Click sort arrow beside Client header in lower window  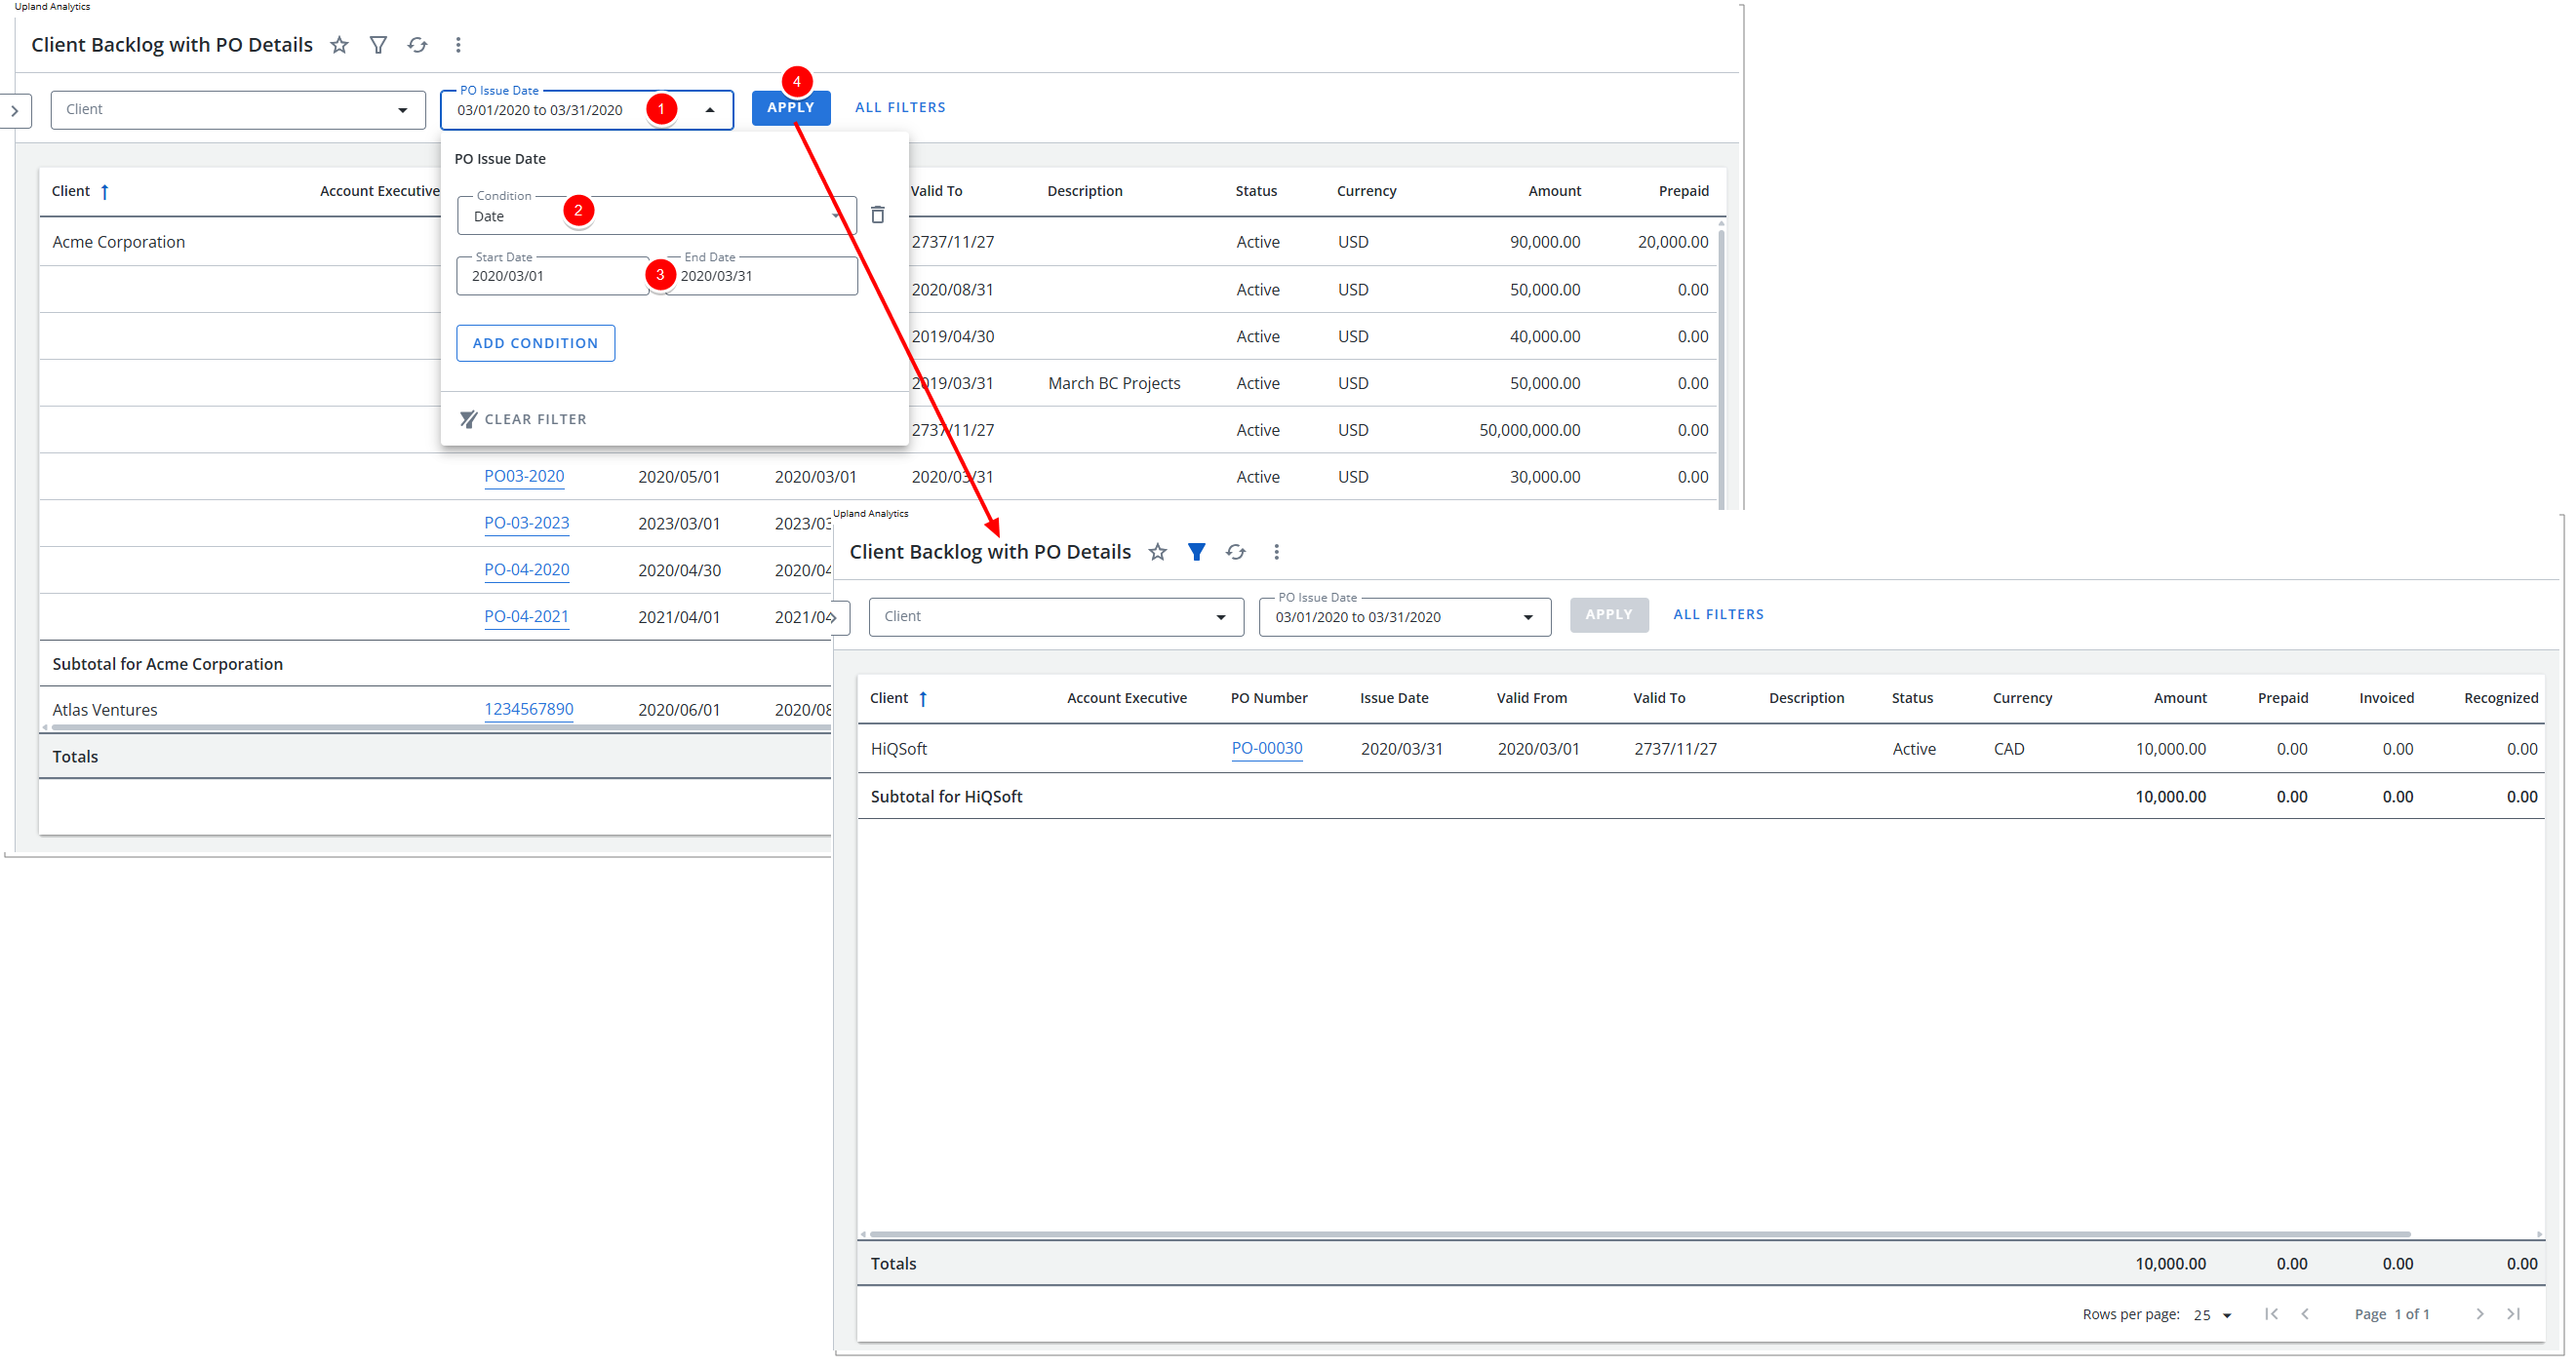pos(923,699)
